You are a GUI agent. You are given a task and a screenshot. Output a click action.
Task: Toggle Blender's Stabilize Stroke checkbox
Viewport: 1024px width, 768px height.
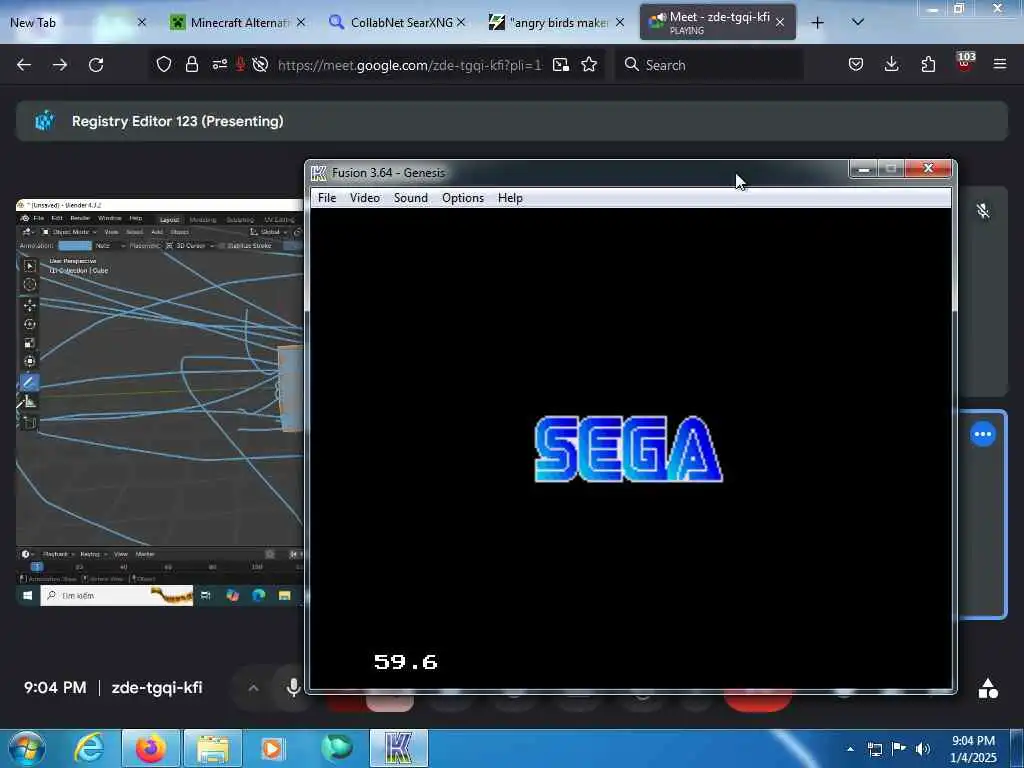pyautogui.click(x=222, y=246)
